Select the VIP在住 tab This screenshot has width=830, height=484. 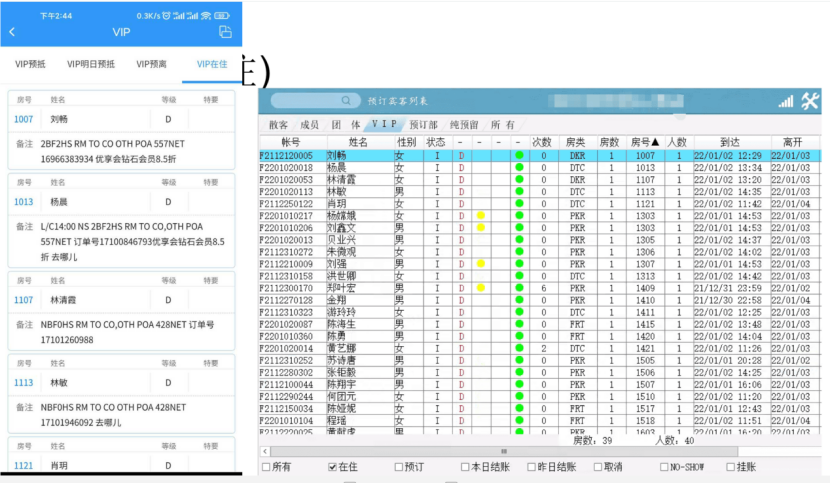(x=212, y=64)
